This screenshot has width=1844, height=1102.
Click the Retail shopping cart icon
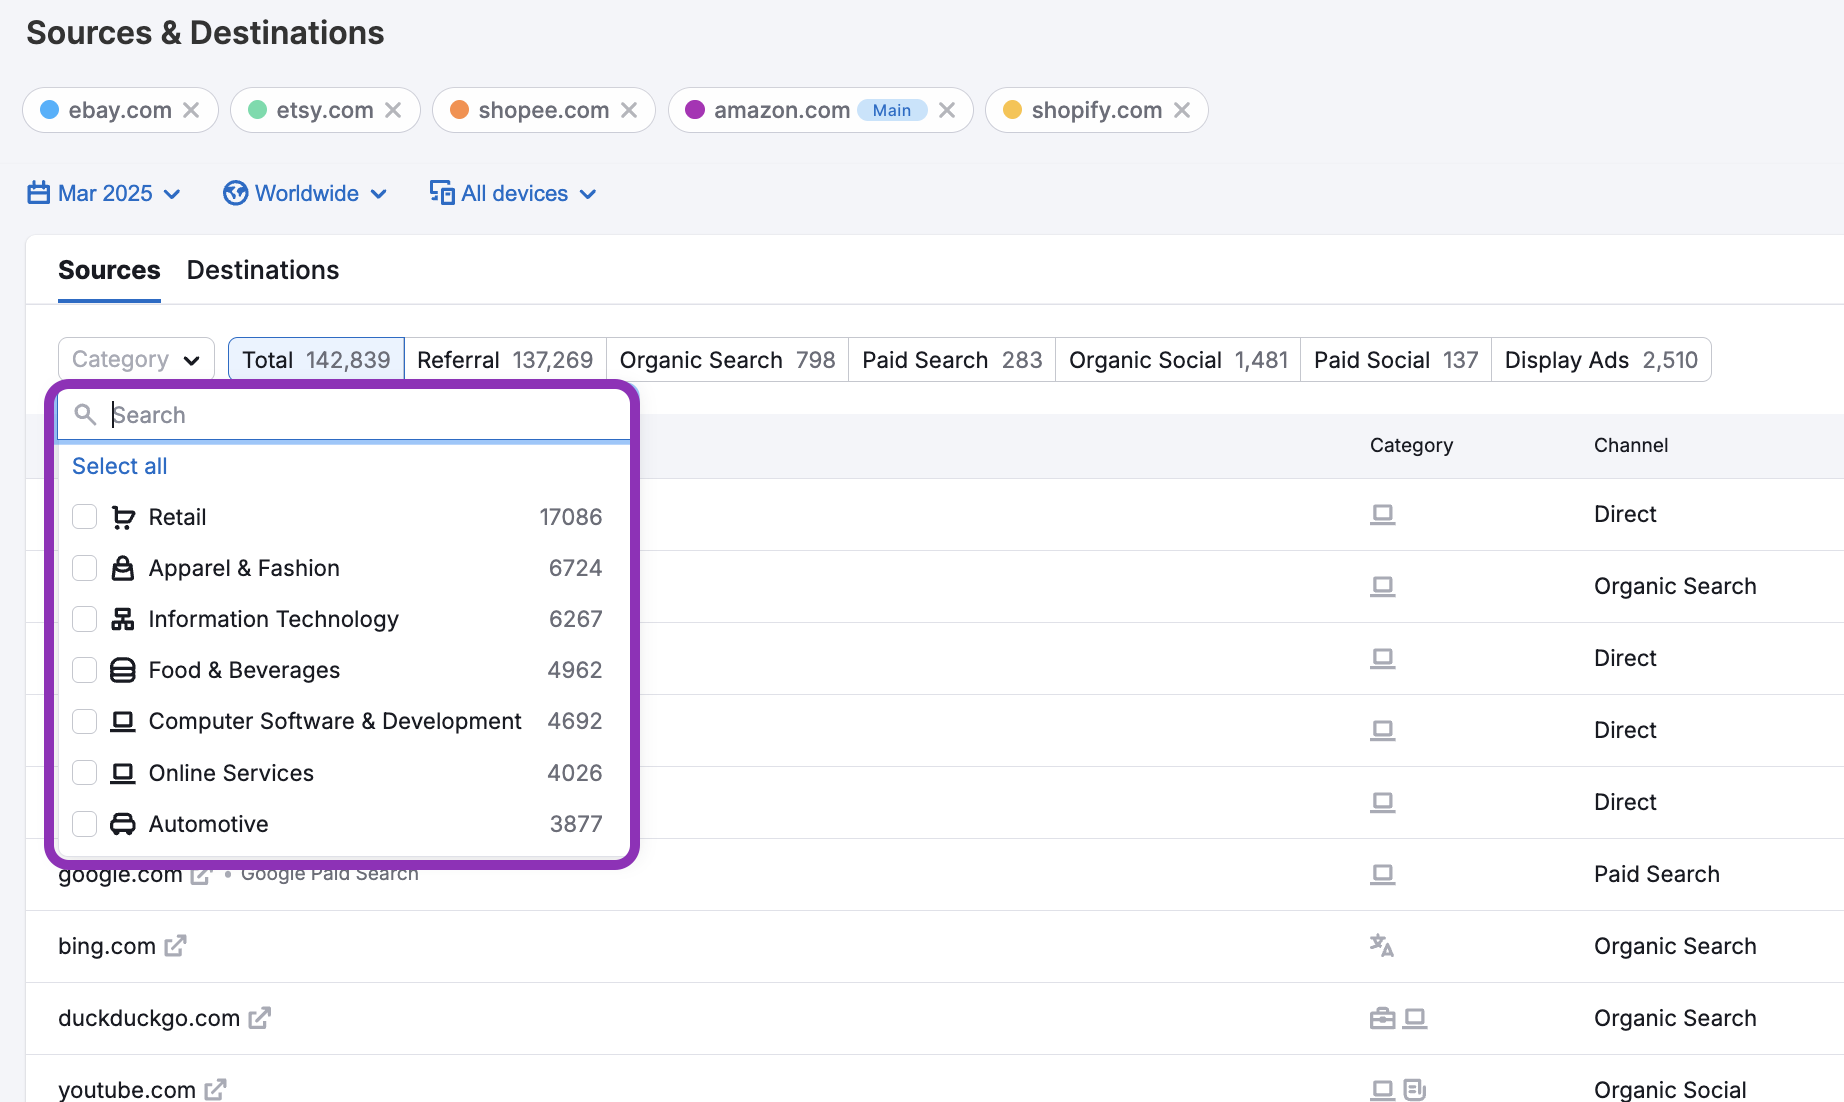tap(123, 517)
